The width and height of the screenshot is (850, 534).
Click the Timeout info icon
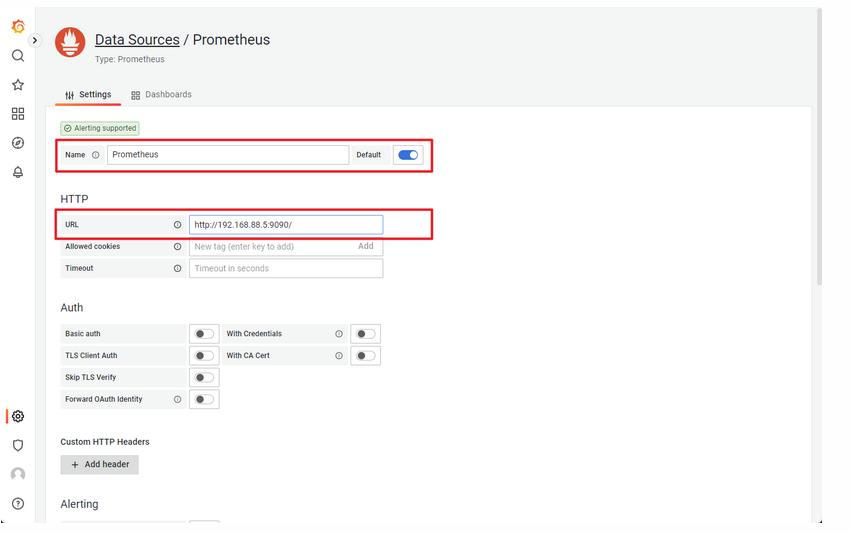[177, 268]
